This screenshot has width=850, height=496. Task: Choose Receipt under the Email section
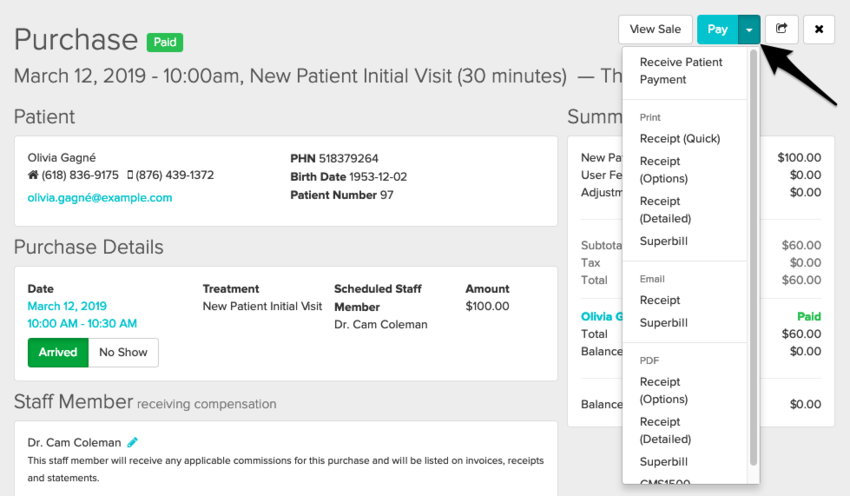(660, 300)
